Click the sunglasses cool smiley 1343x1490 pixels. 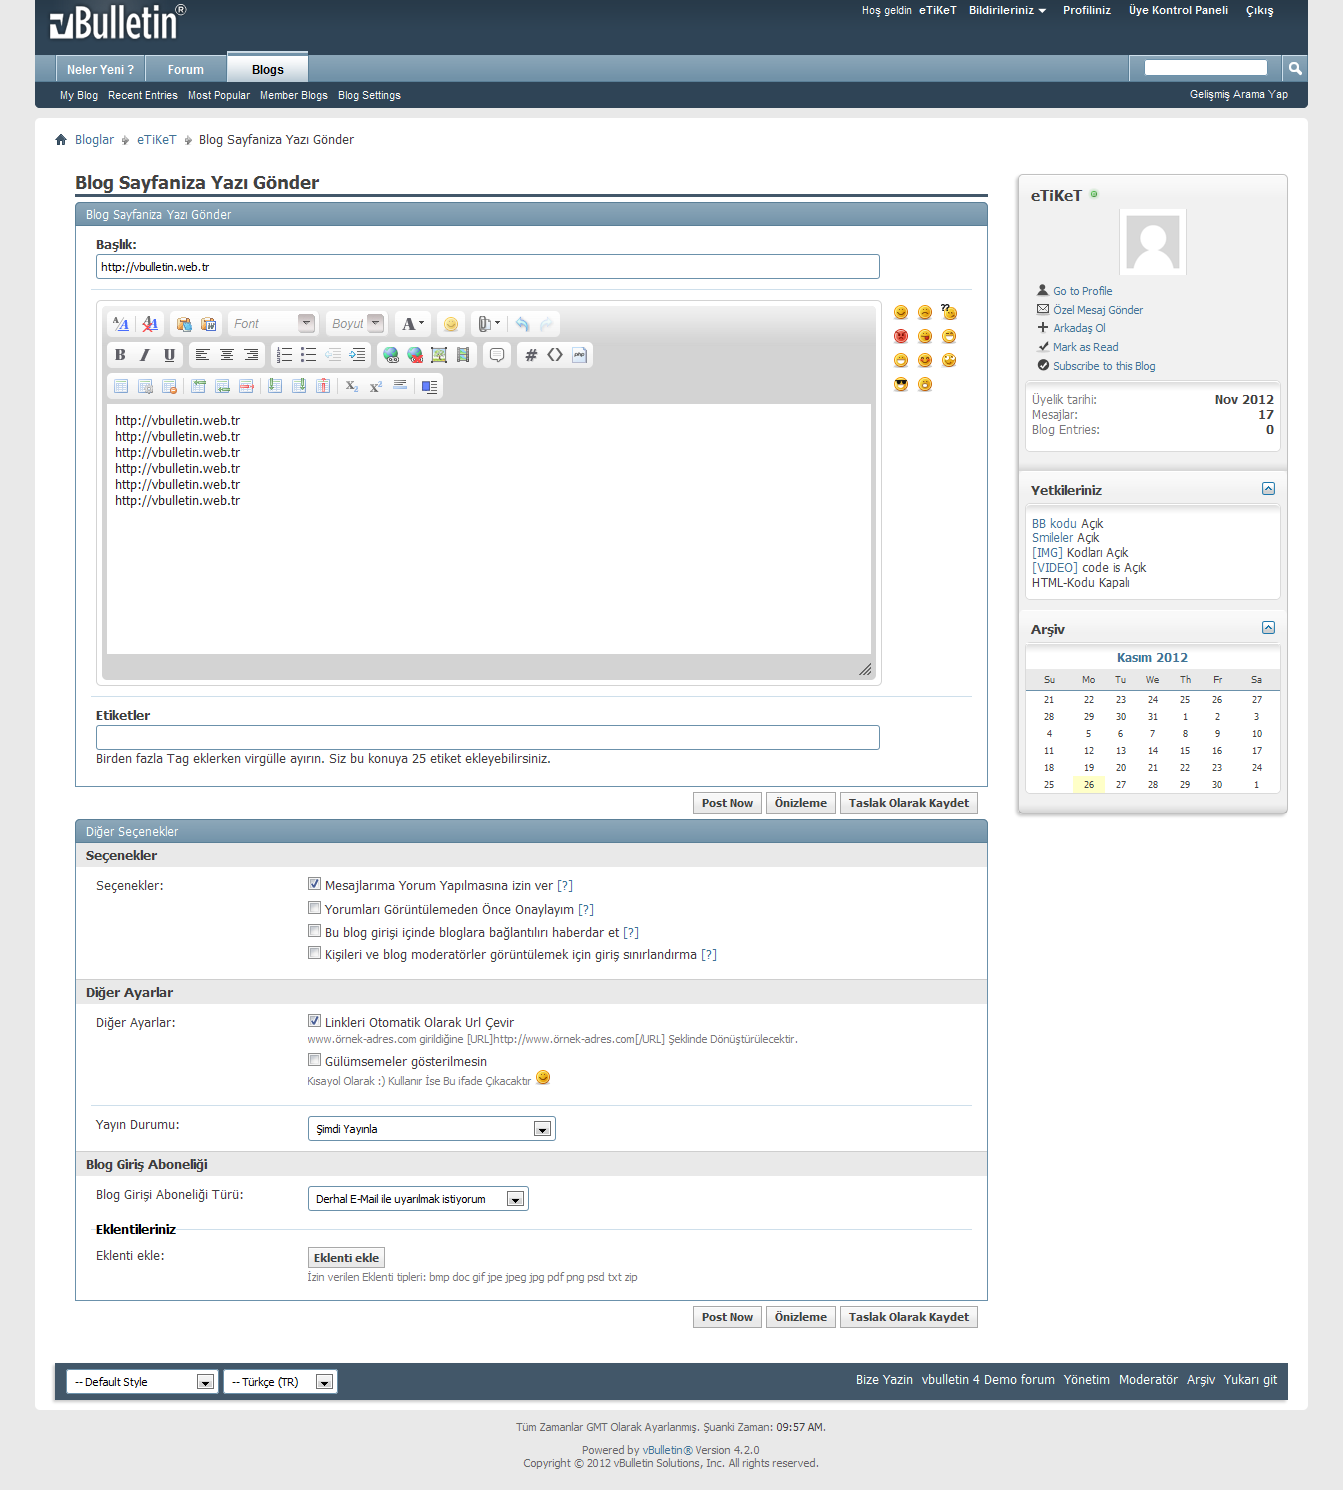pos(901,385)
